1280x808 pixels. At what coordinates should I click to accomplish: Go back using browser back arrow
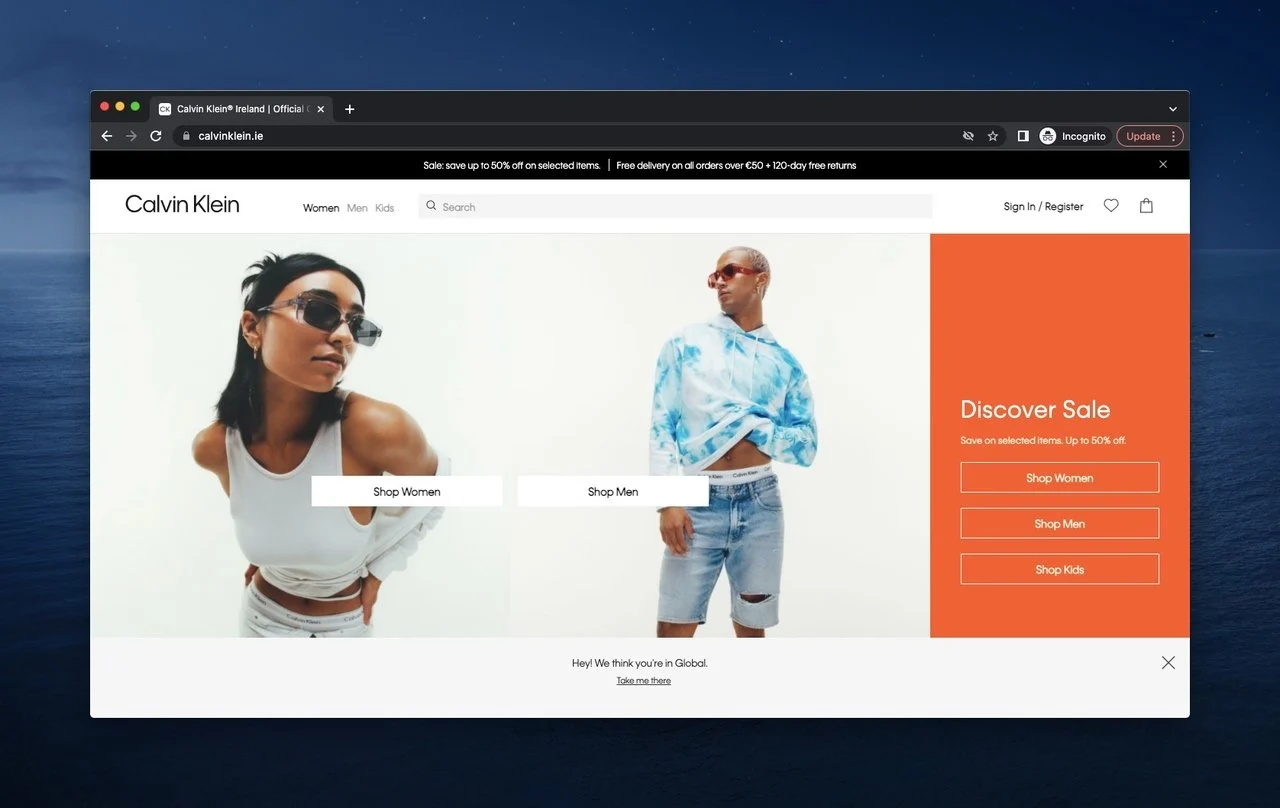click(x=107, y=136)
